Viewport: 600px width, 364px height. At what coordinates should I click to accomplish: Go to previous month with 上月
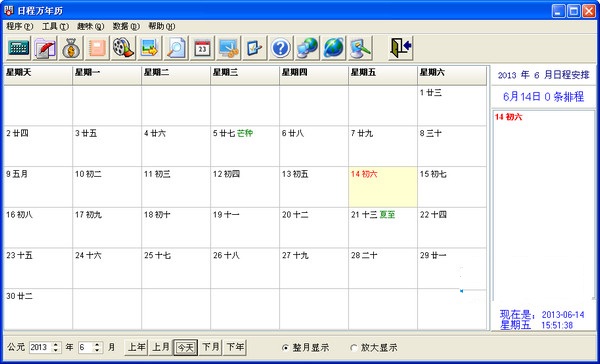[x=161, y=348]
